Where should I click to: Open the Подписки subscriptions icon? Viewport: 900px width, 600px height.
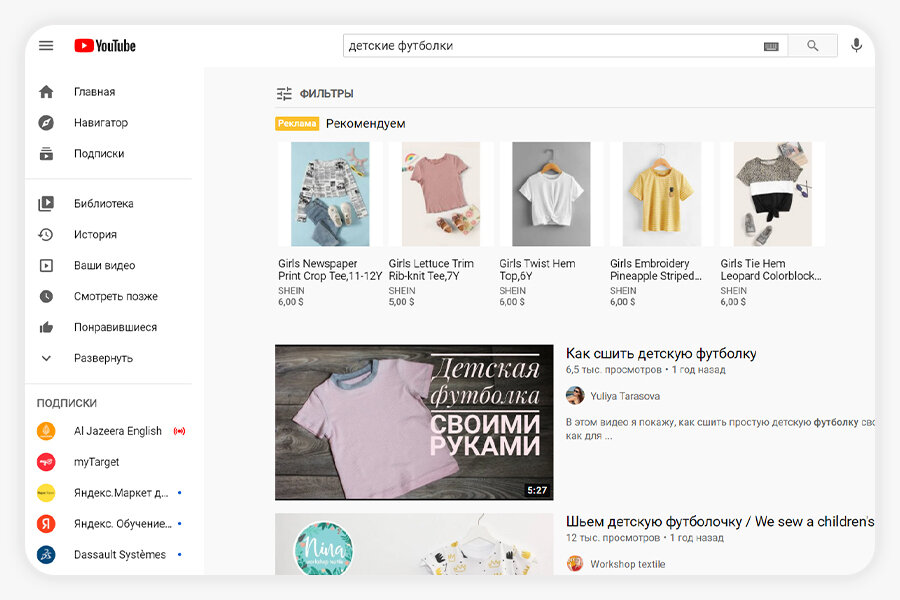pos(46,154)
